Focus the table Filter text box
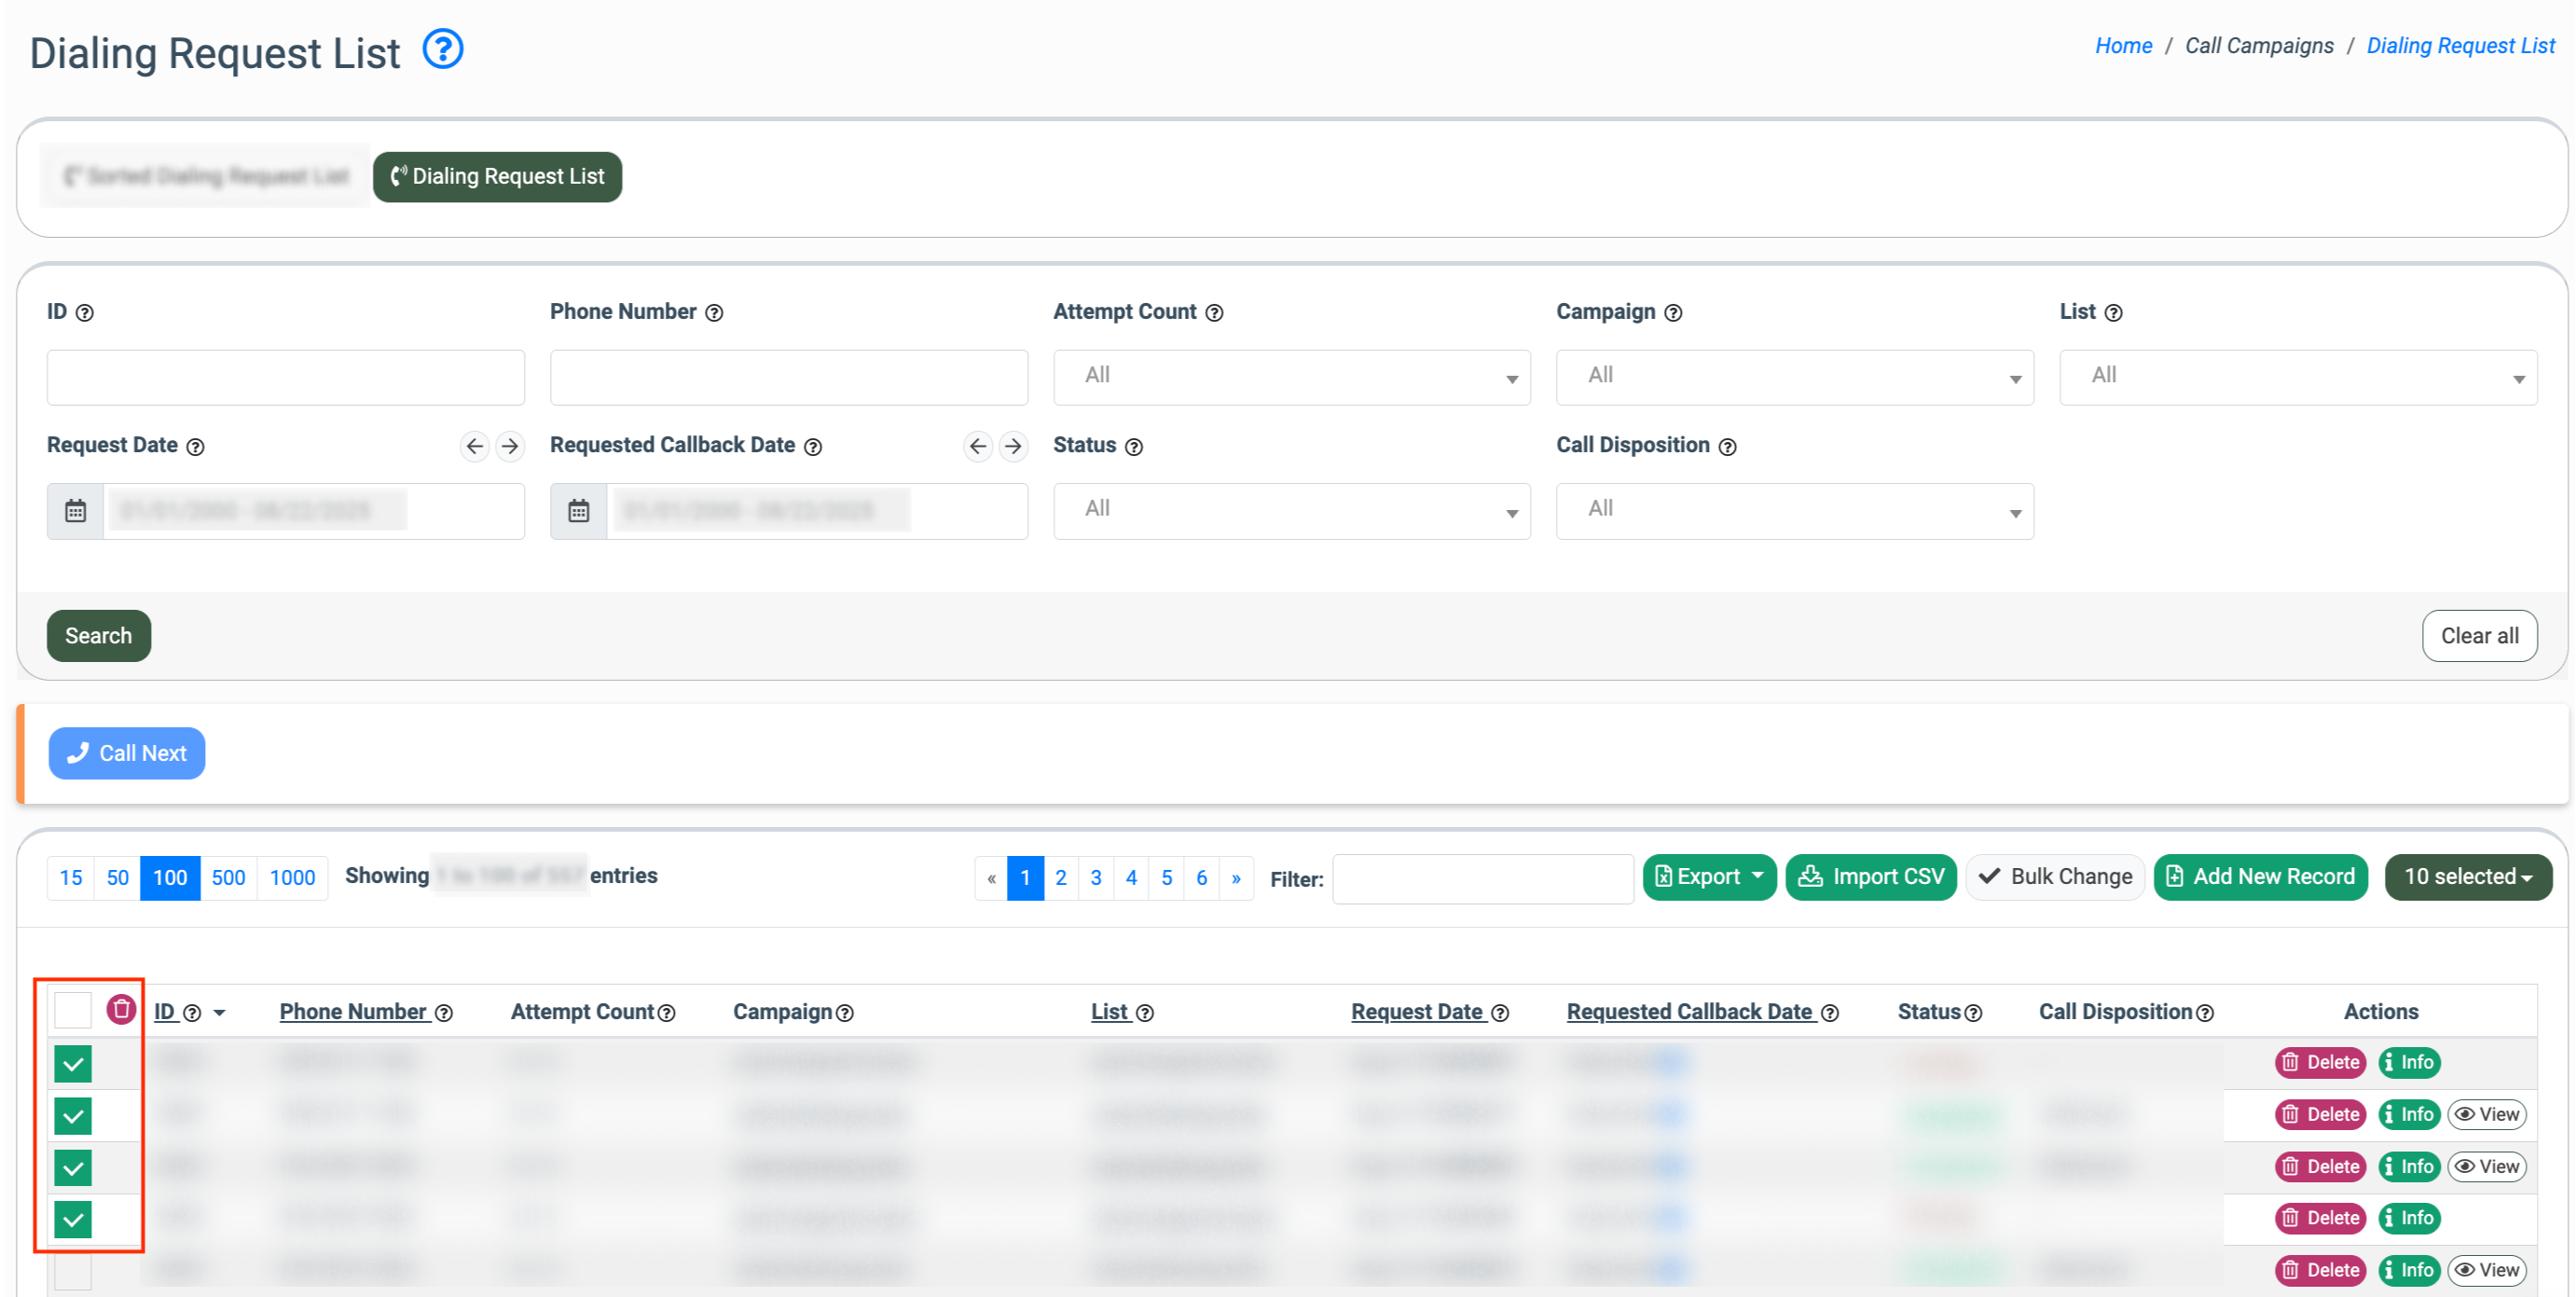This screenshot has height=1297, width=2576. tap(1483, 879)
